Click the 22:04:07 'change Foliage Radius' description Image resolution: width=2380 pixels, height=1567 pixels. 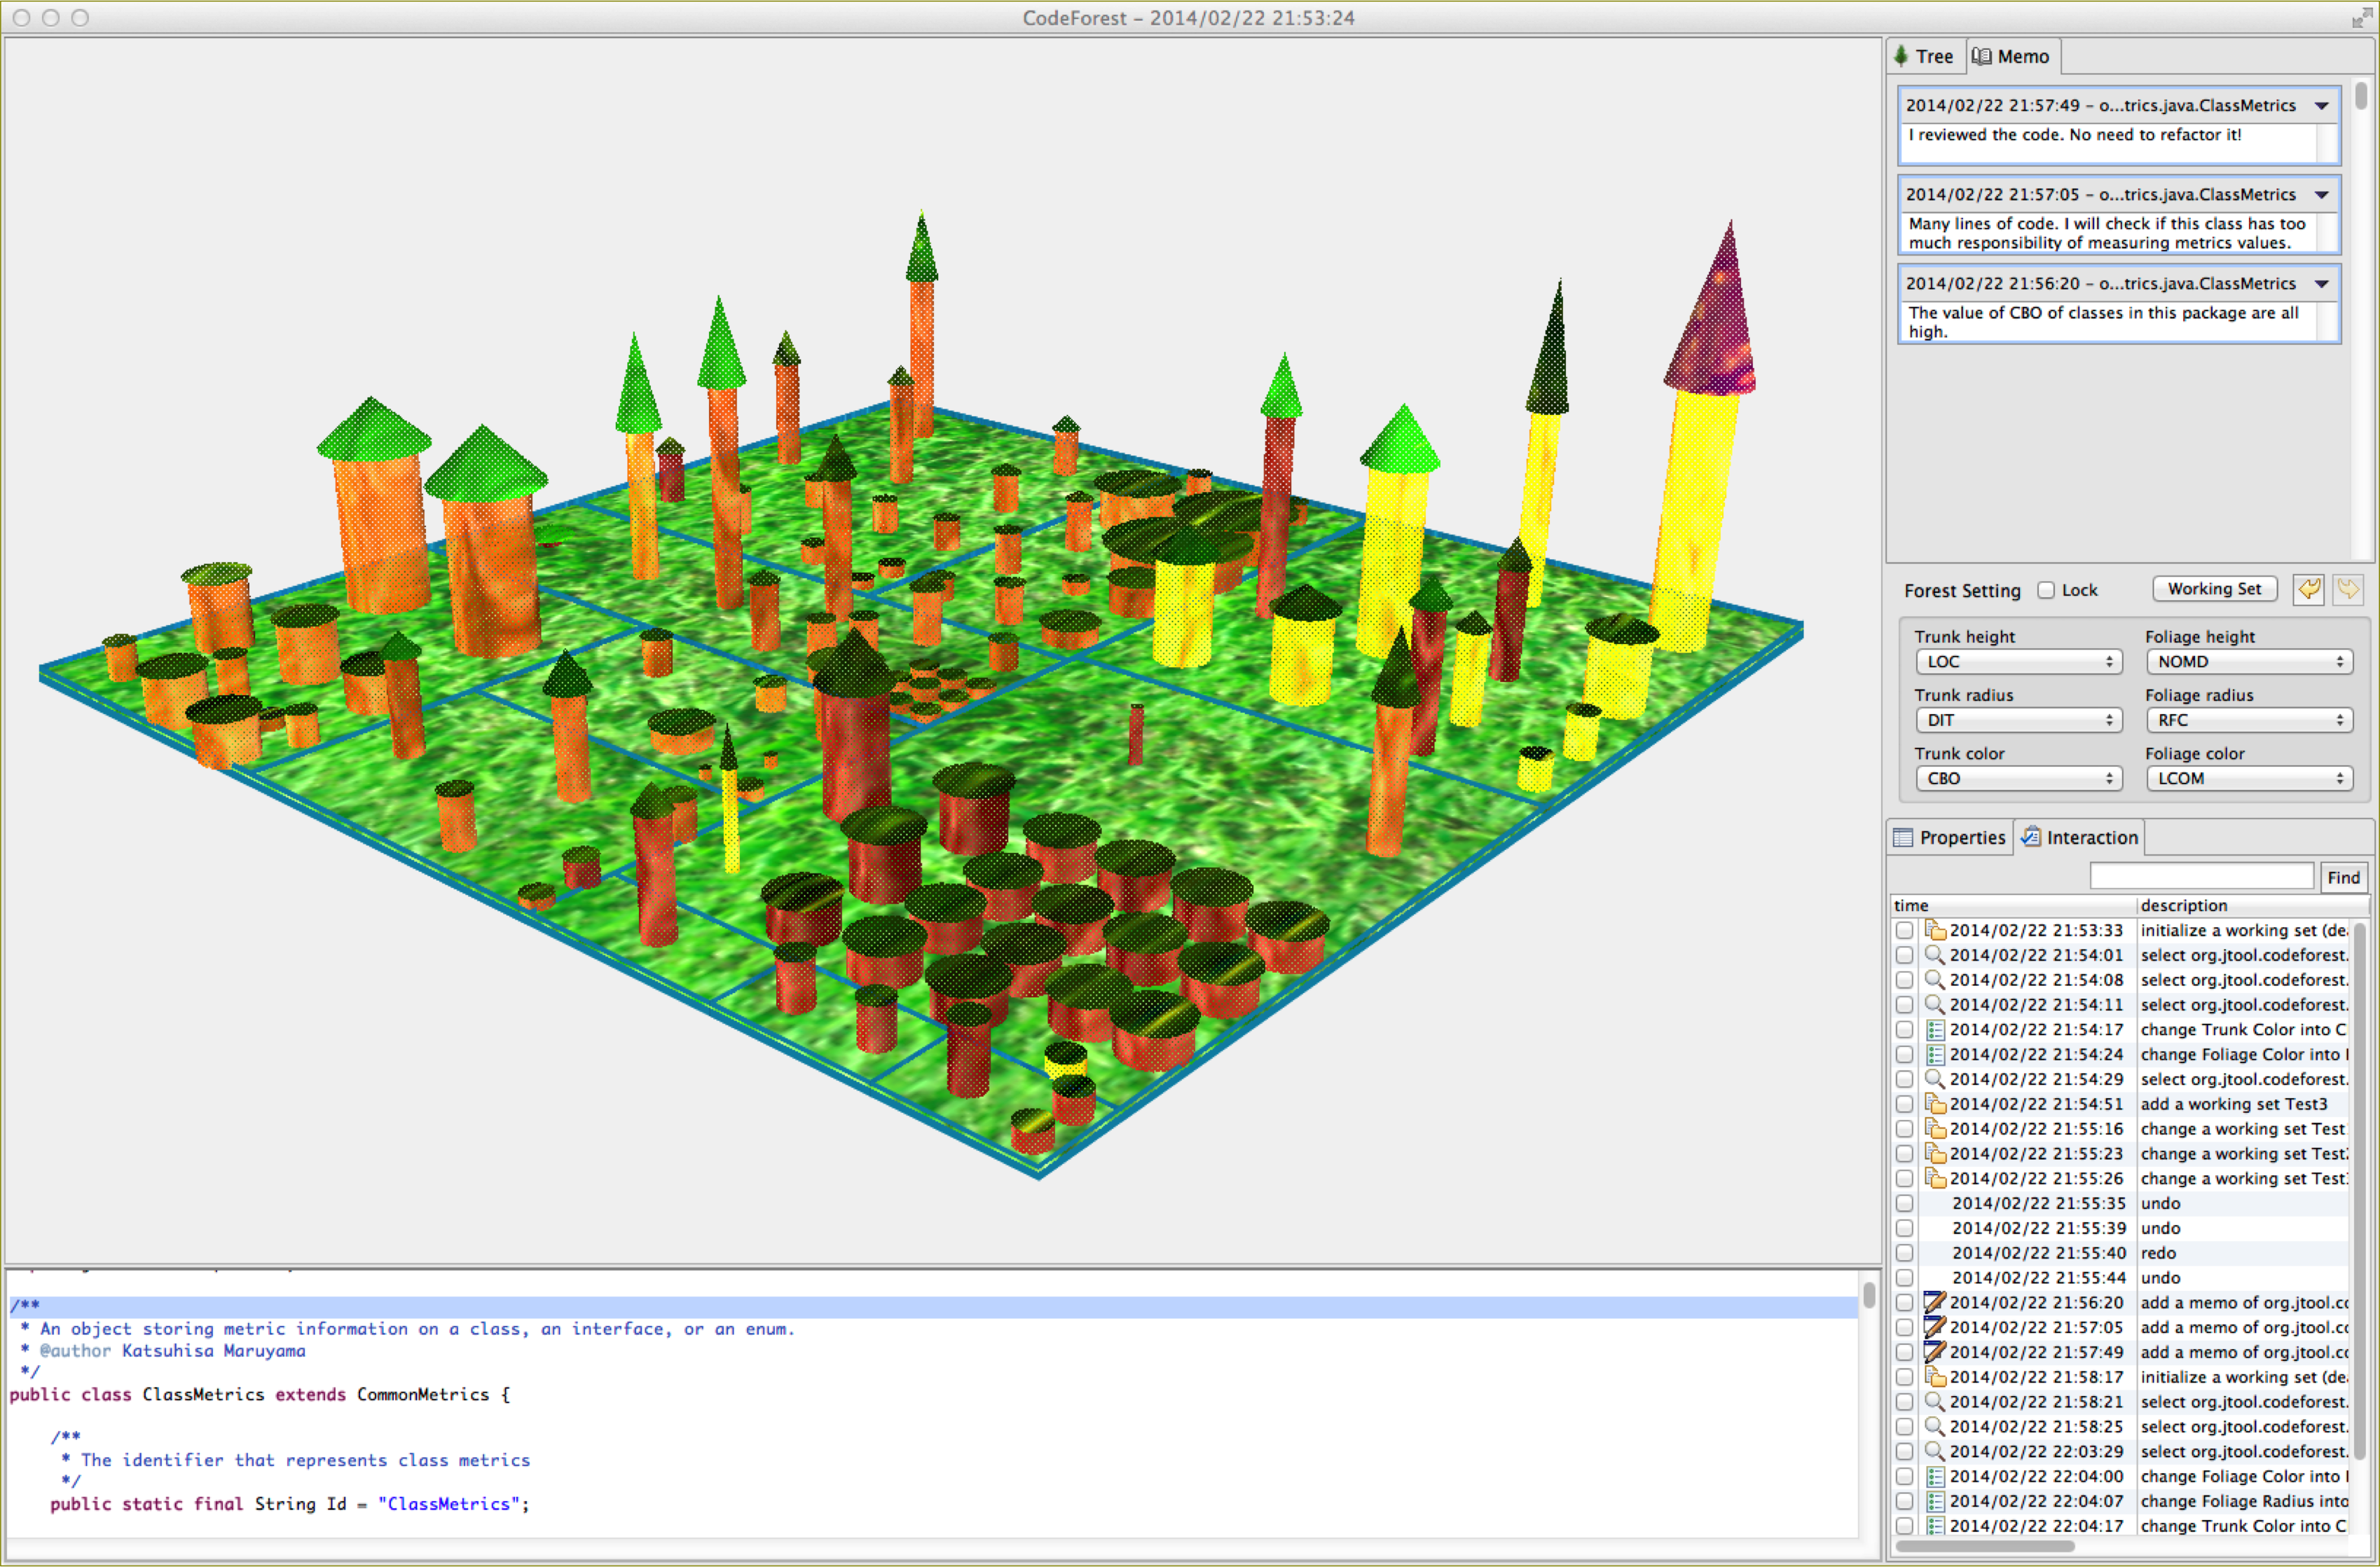pos(2243,1501)
